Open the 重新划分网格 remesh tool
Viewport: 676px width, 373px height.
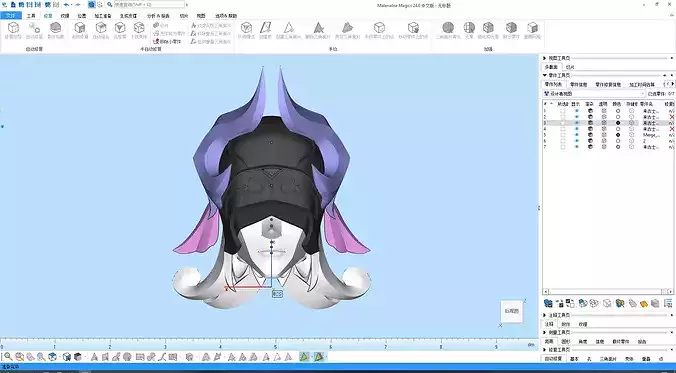click(x=532, y=31)
